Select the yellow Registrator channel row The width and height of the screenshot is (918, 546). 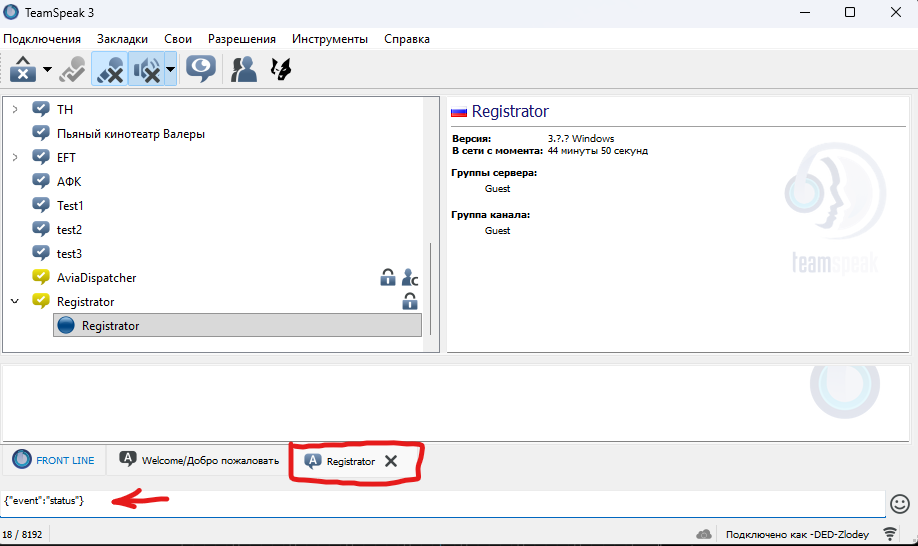pyautogui.click(x=85, y=301)
